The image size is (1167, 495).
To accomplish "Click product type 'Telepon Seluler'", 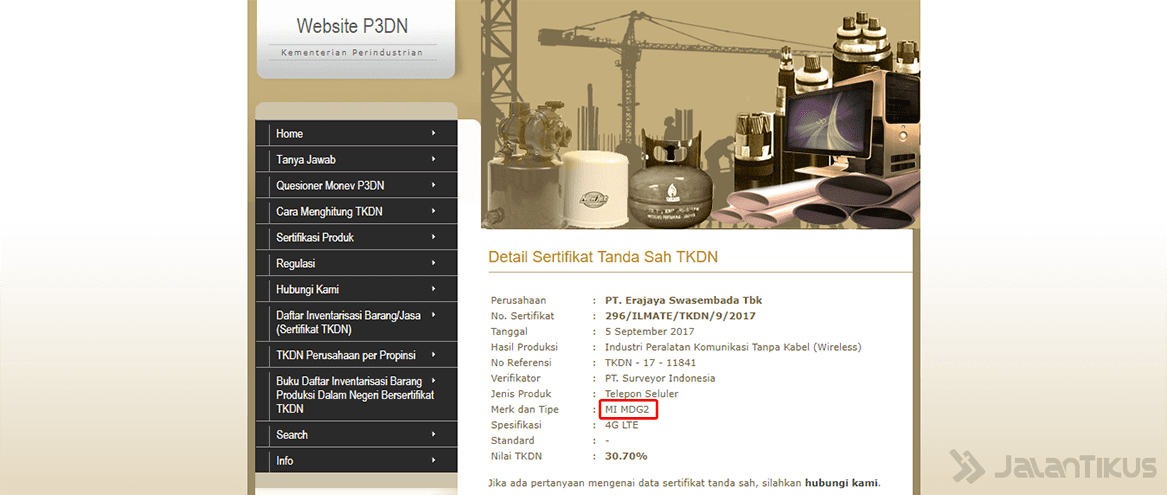I will (x=642, y=394).
